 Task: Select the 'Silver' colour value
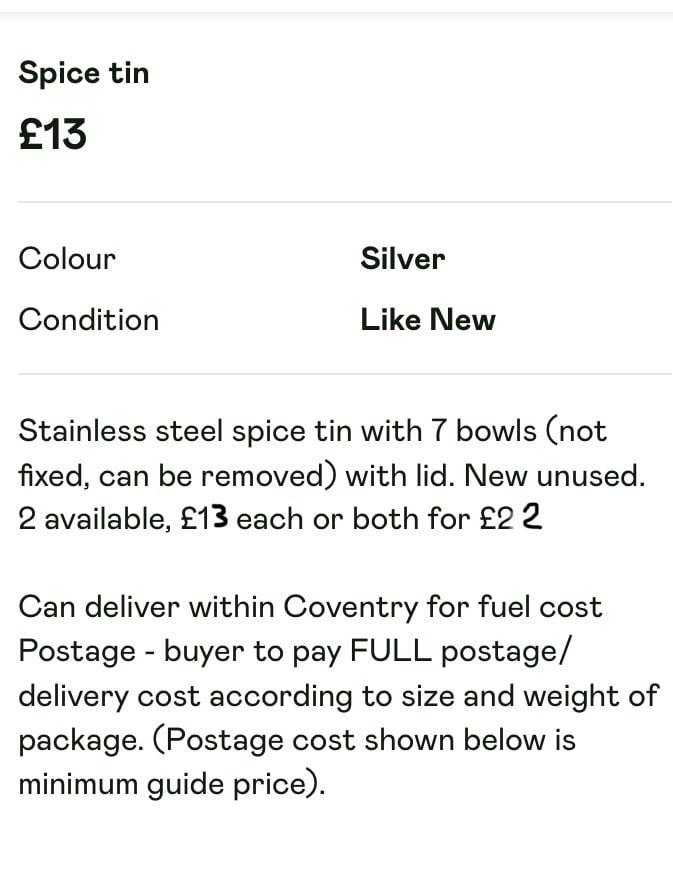tap(402, 259)
